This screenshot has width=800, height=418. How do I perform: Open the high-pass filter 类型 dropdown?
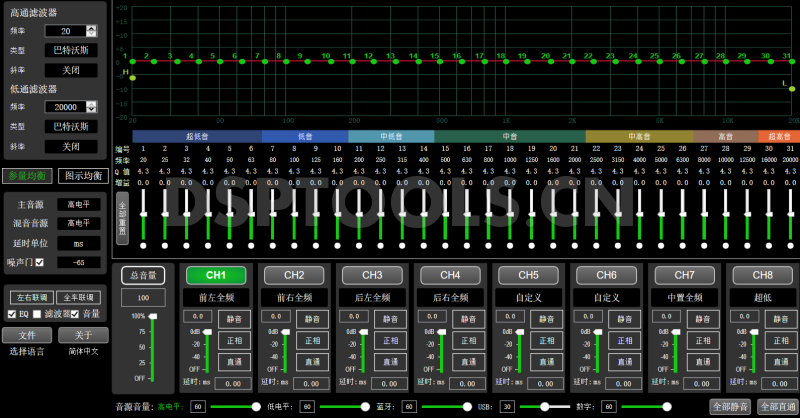pyautogui.click(x=69, y=49)
